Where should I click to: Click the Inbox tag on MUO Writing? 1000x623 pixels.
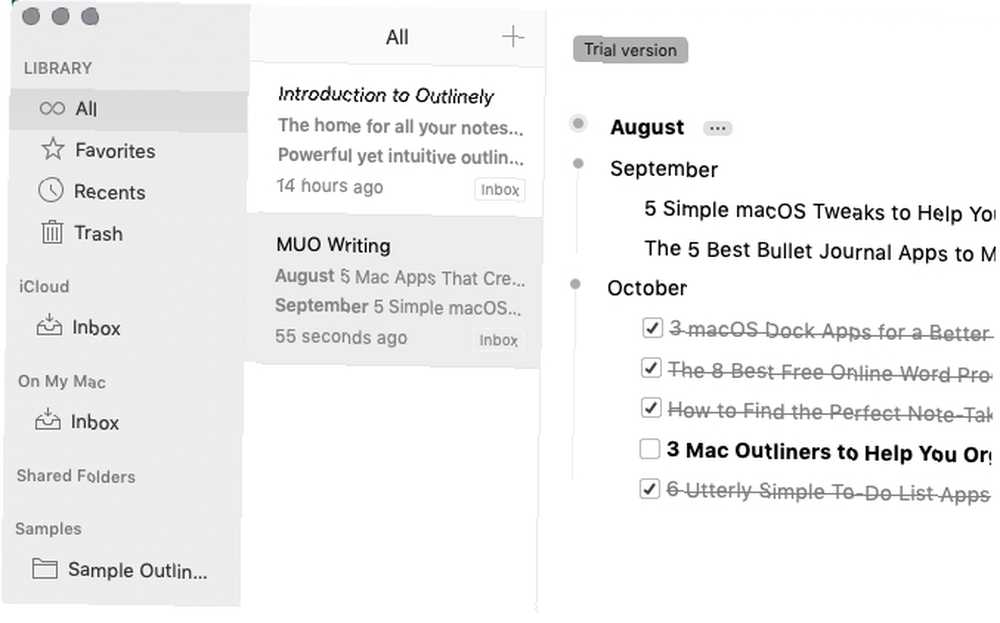tap(499, 341)
